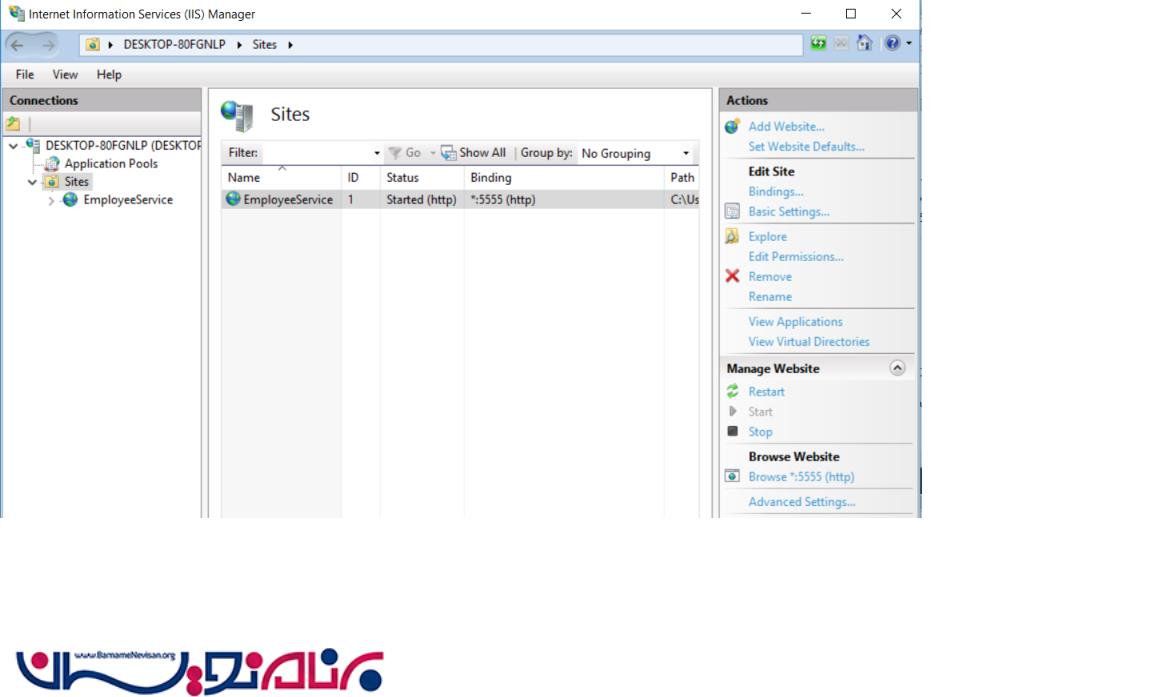Open the Help icon dropdown arrow
The width and height of the screenshot is (1153, 697).
[x=909, y=43]
